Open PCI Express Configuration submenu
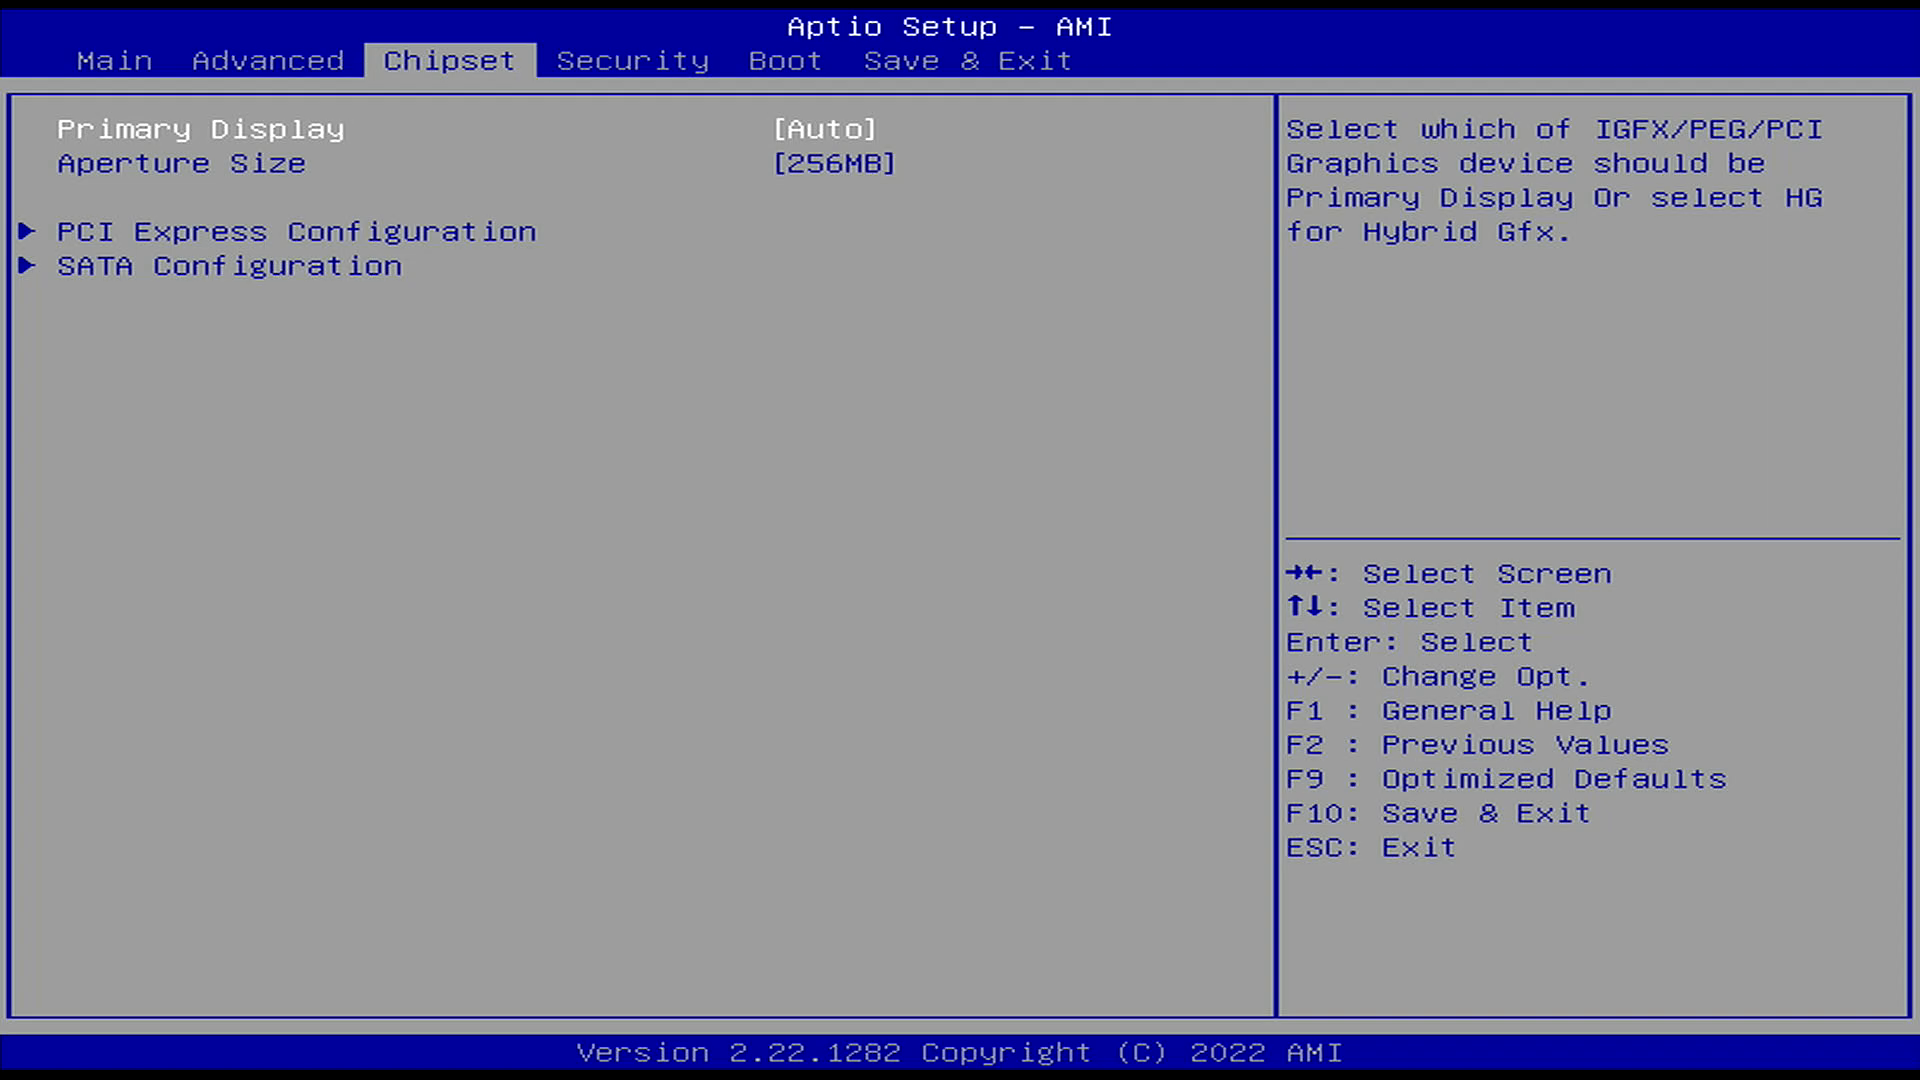 [x=296, y=232]
